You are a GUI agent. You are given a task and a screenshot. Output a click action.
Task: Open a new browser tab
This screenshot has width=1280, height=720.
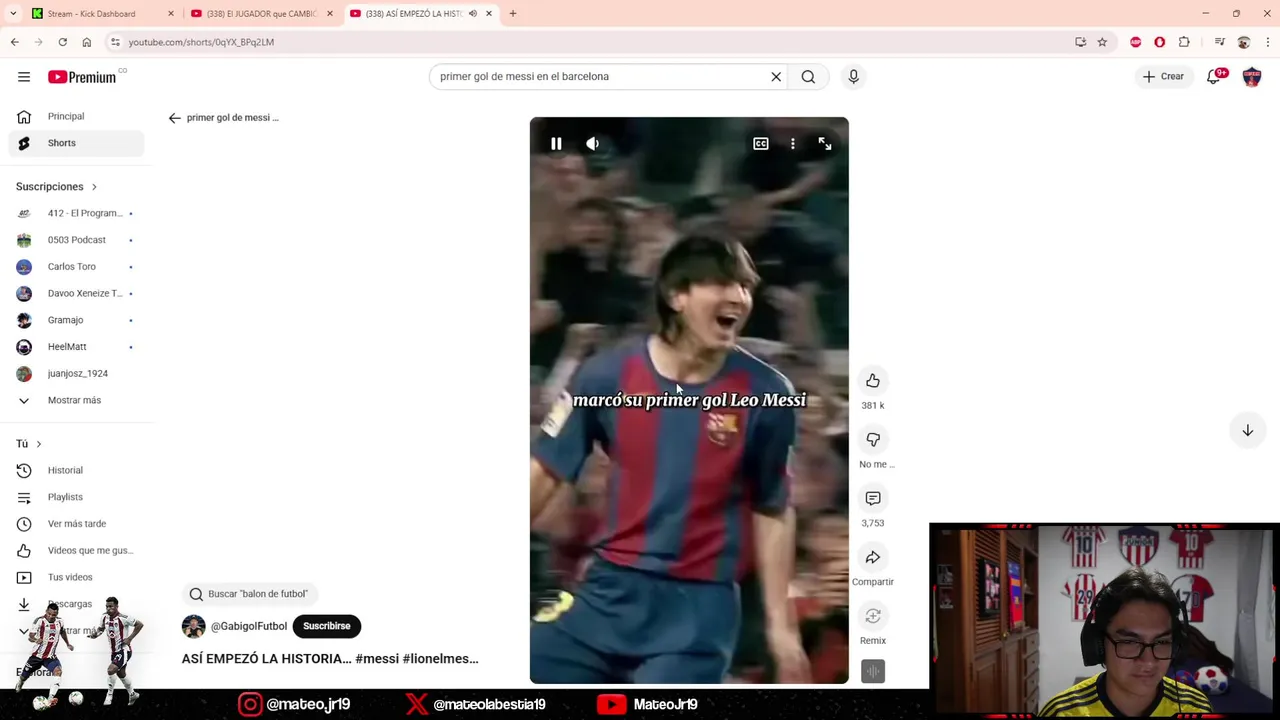point(513,14)
